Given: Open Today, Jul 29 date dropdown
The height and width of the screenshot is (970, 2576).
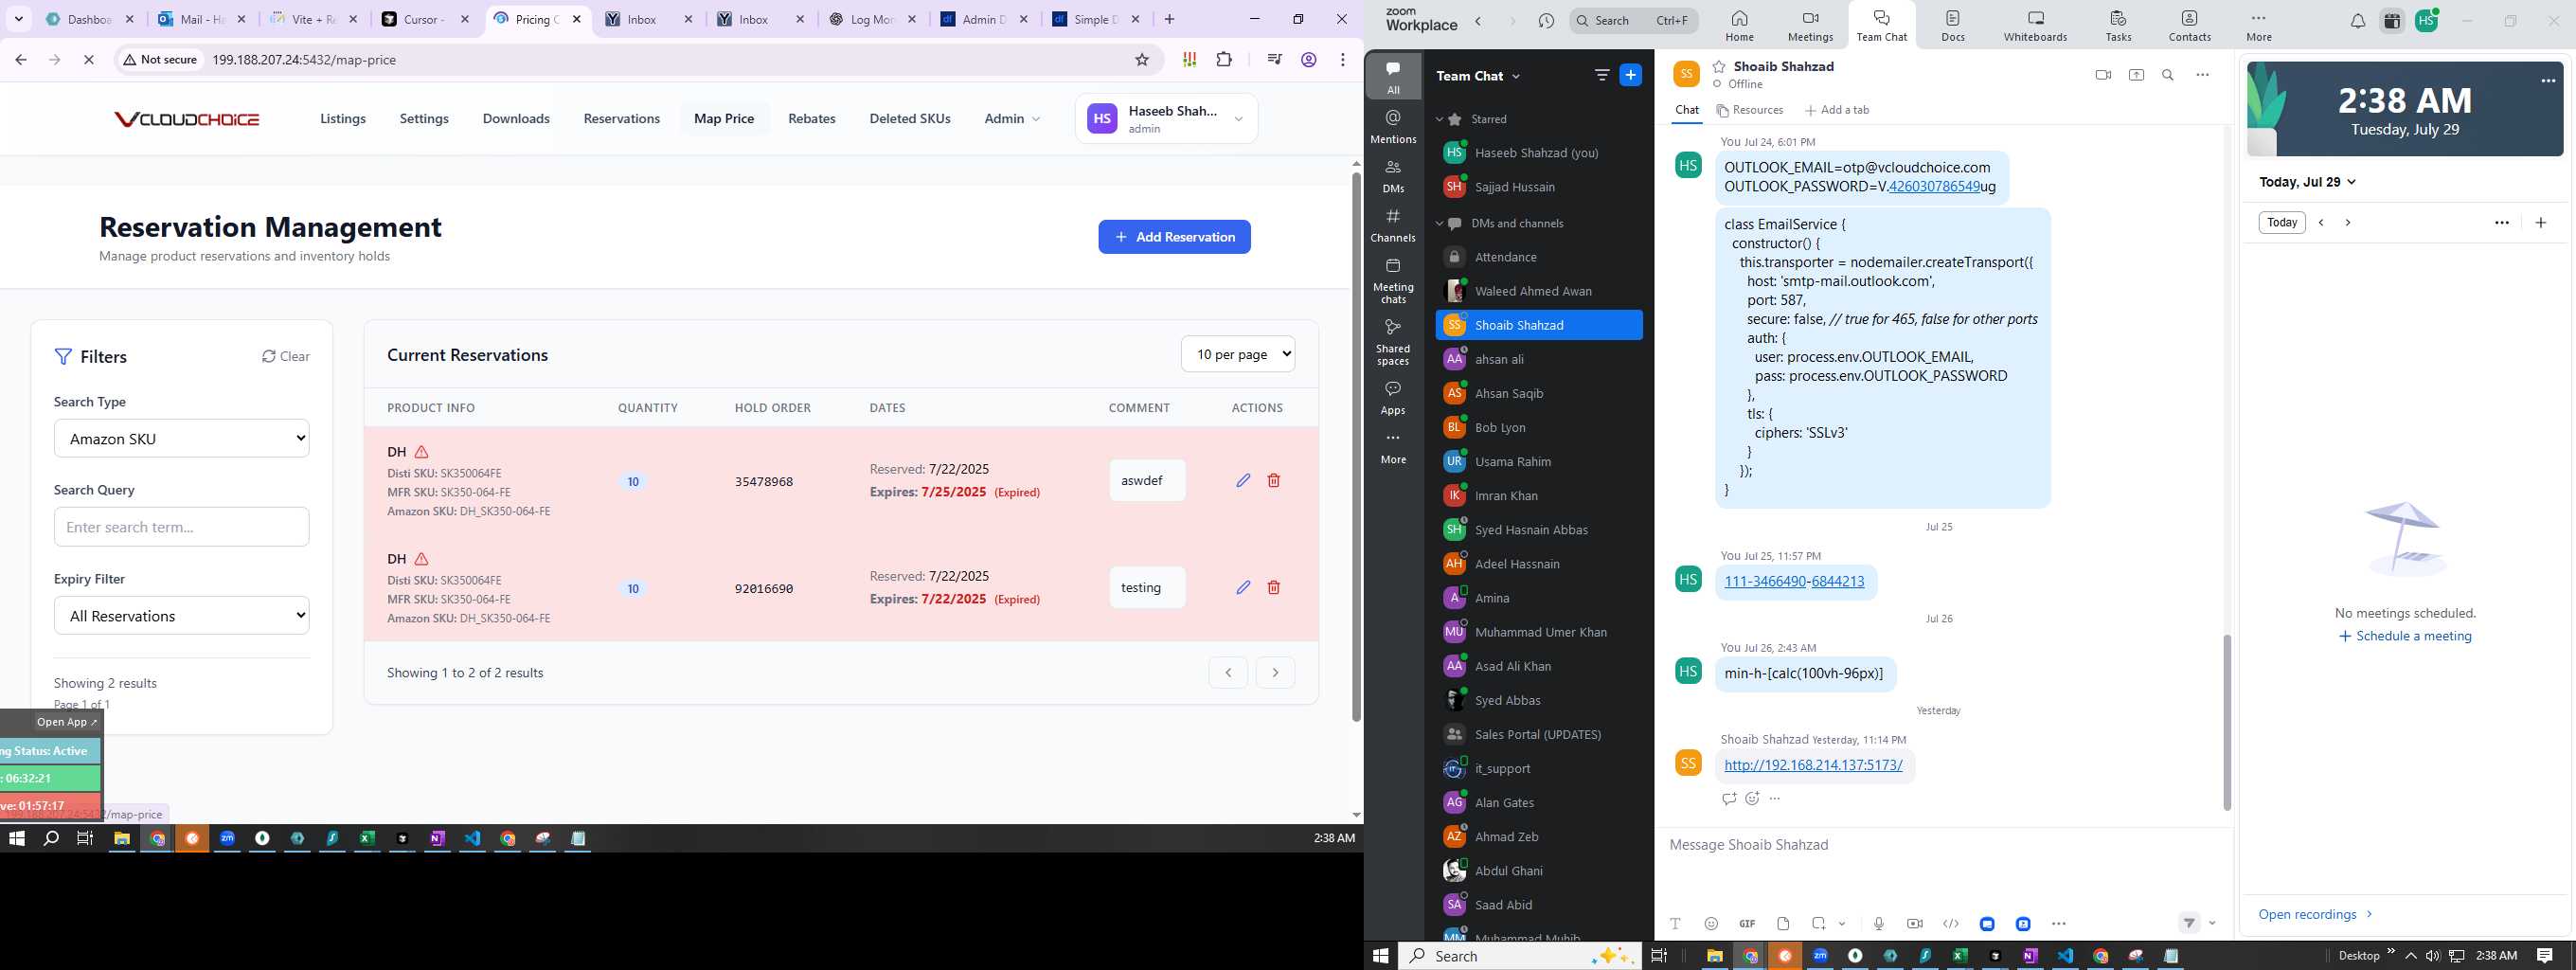Looking at the screenshot, I should point(2308,182).
